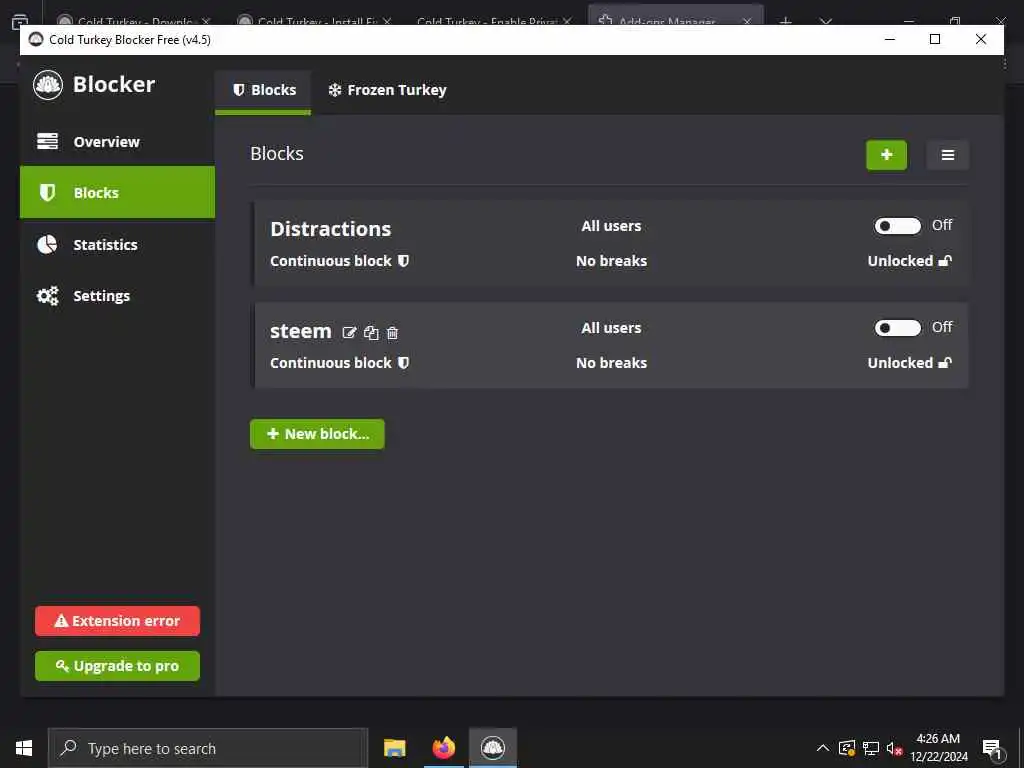Switch to the Frozen Turkey tab
Image resolution: width=1024 pixels, height=768 pixels.
click(387, 90)
